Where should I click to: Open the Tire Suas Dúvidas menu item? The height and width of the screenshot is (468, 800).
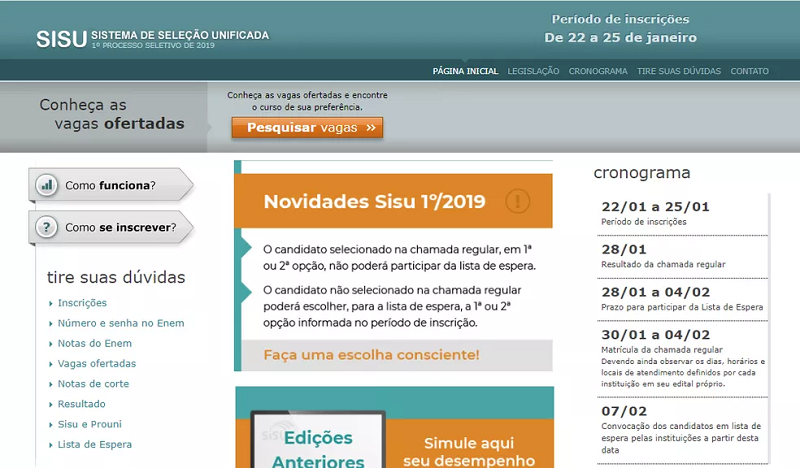tap(679, 71)
